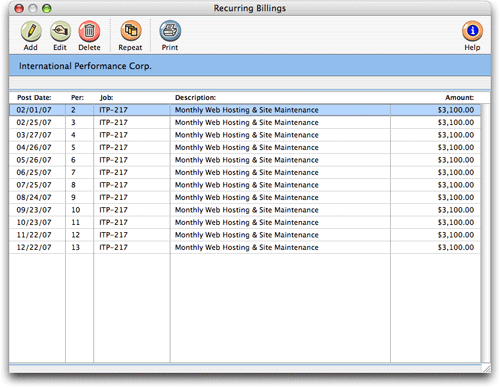Open the Edit billing tool

tap(60, 31)
